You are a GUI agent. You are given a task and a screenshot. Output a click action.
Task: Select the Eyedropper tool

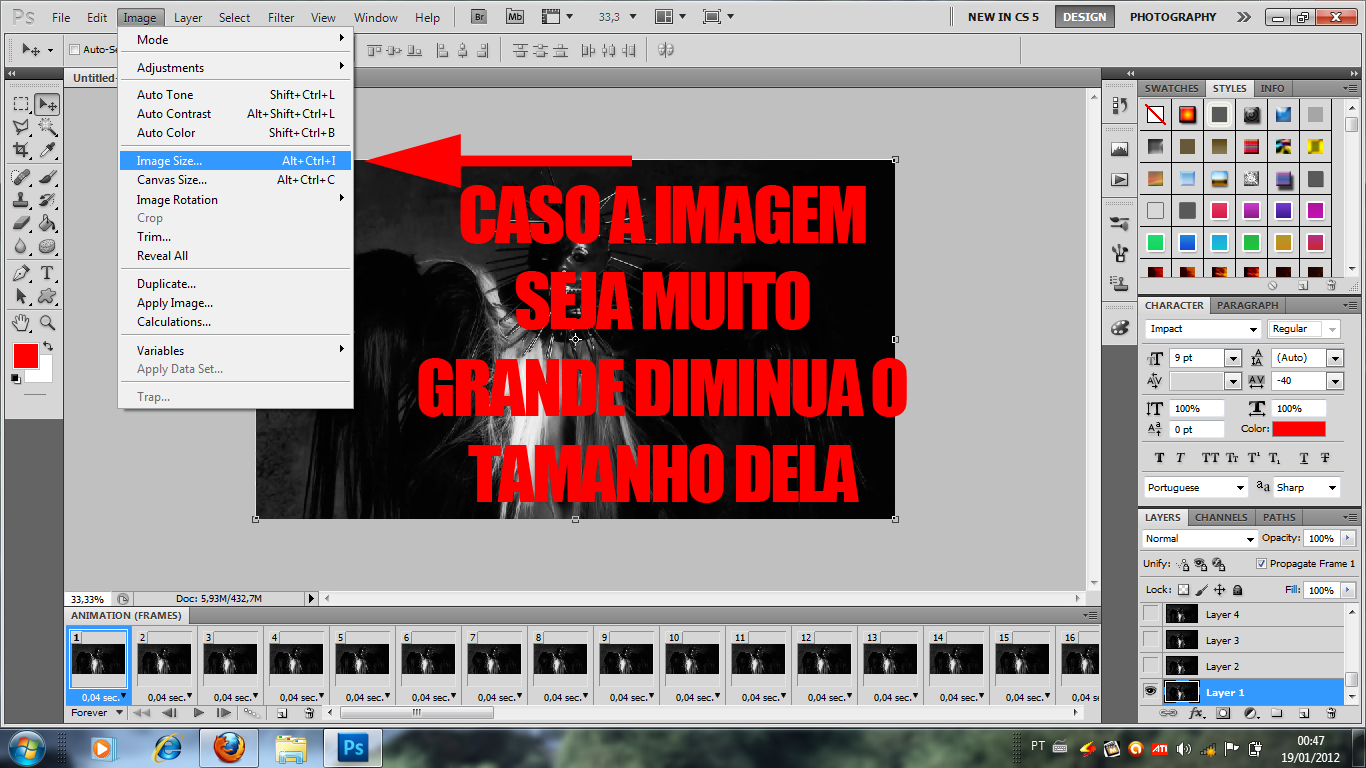click(x=47, y=150)
